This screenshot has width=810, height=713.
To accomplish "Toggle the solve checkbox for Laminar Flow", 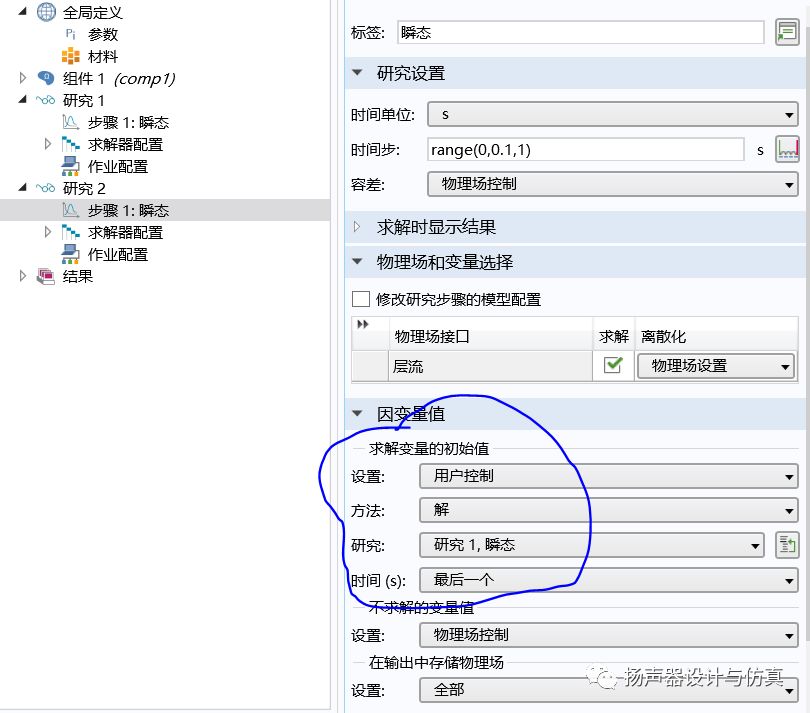I will 613,366.
